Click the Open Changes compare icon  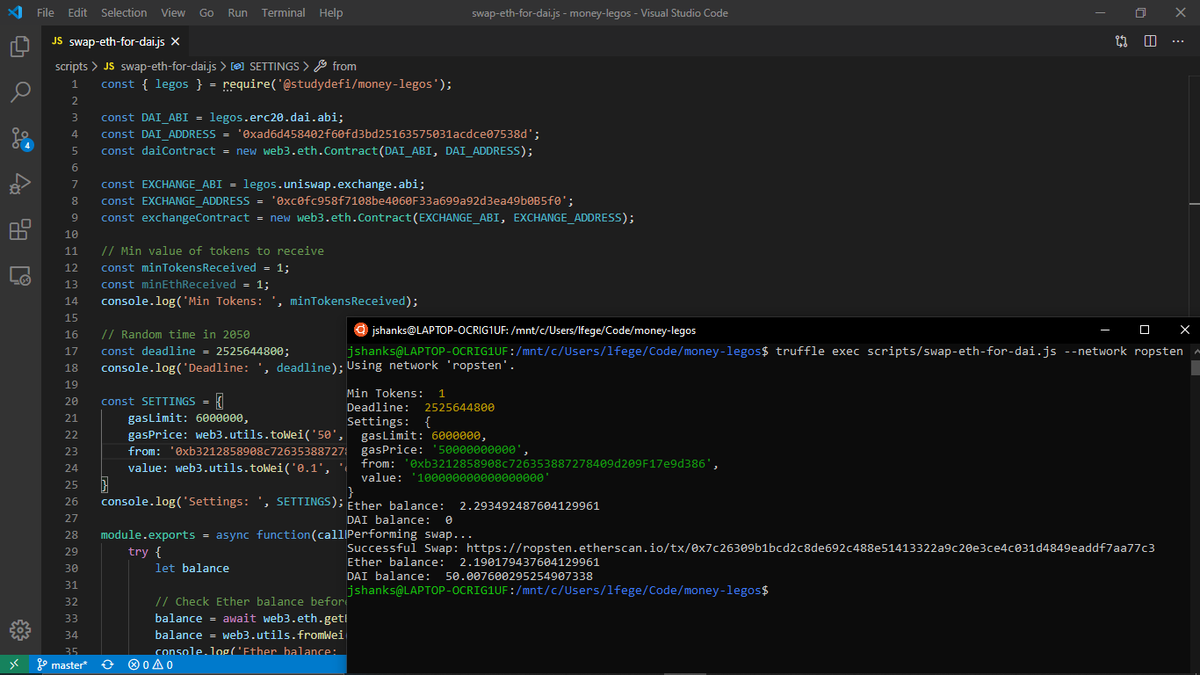pos(1121,41)
